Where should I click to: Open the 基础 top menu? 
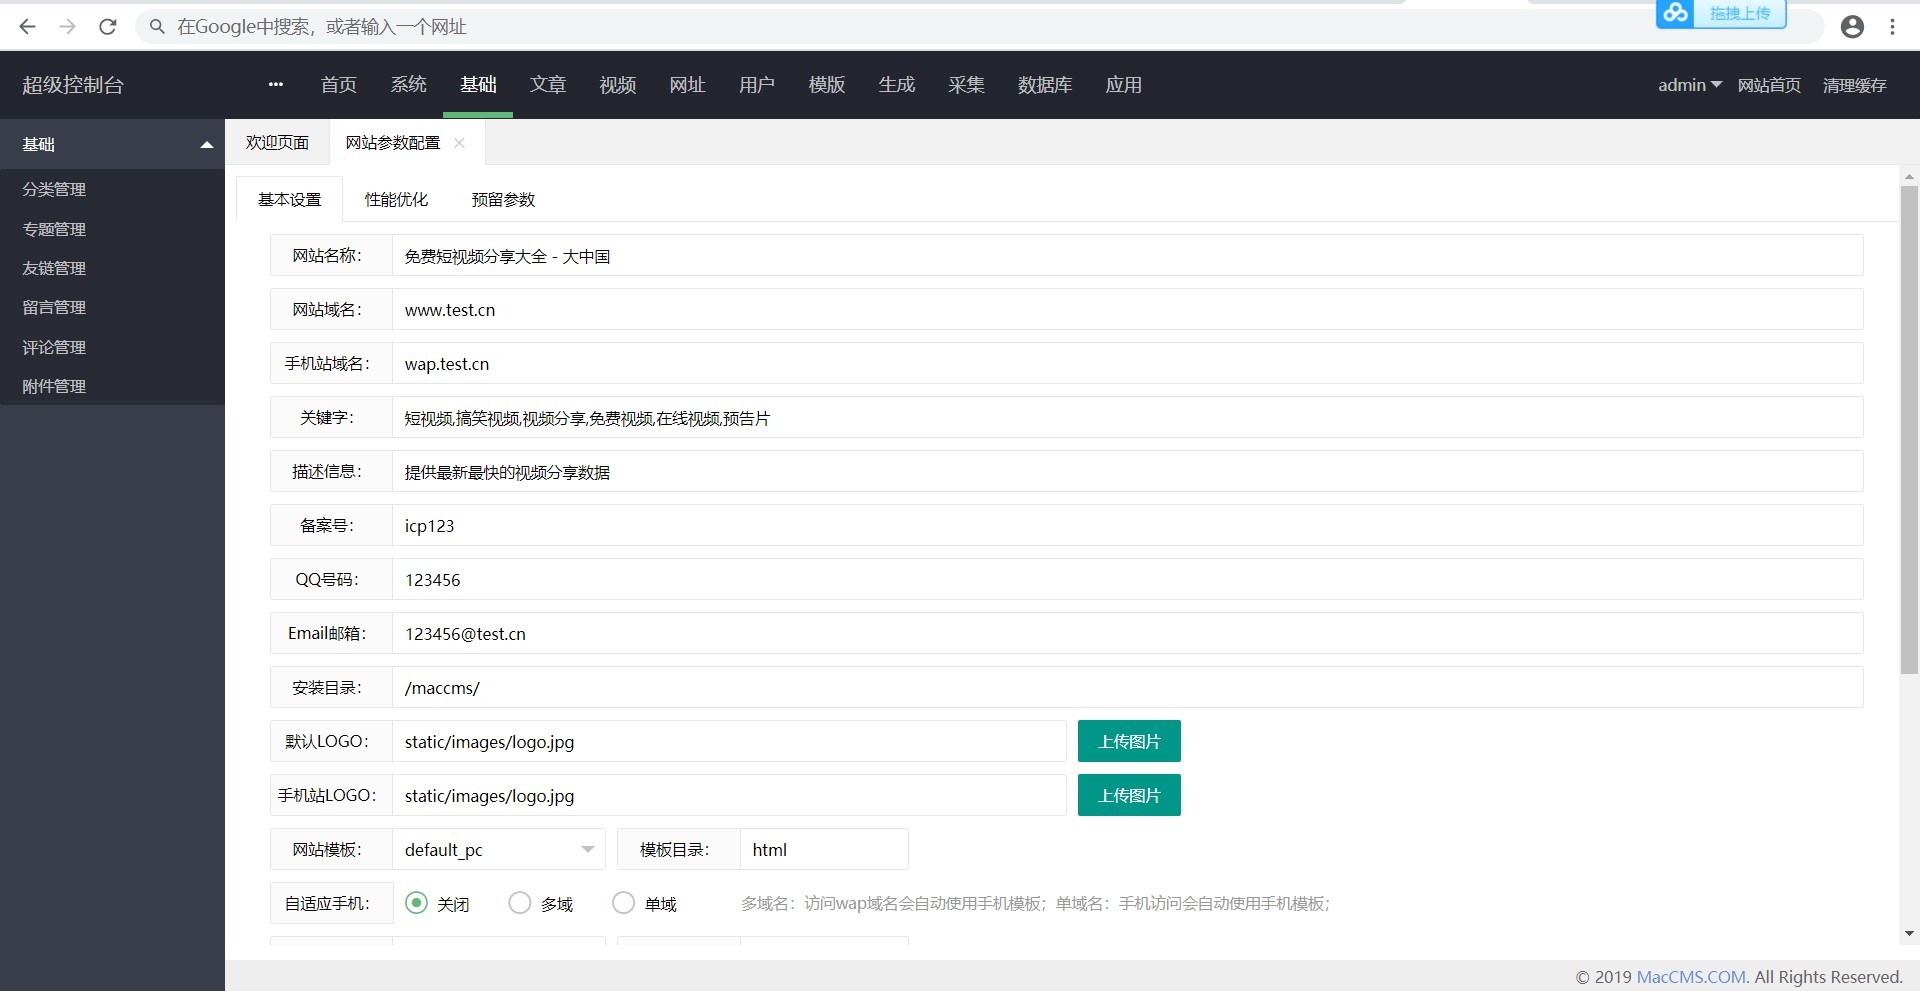pyautogui.click(x=478, y=85)
